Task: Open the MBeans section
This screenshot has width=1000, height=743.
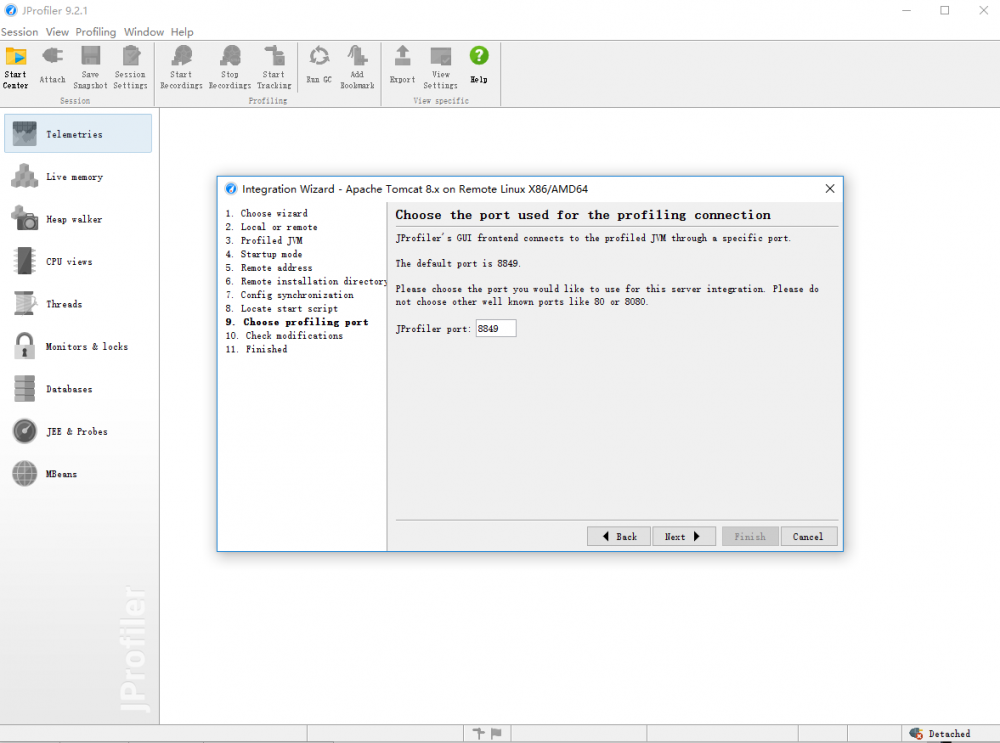Action: tap(78, 474)
